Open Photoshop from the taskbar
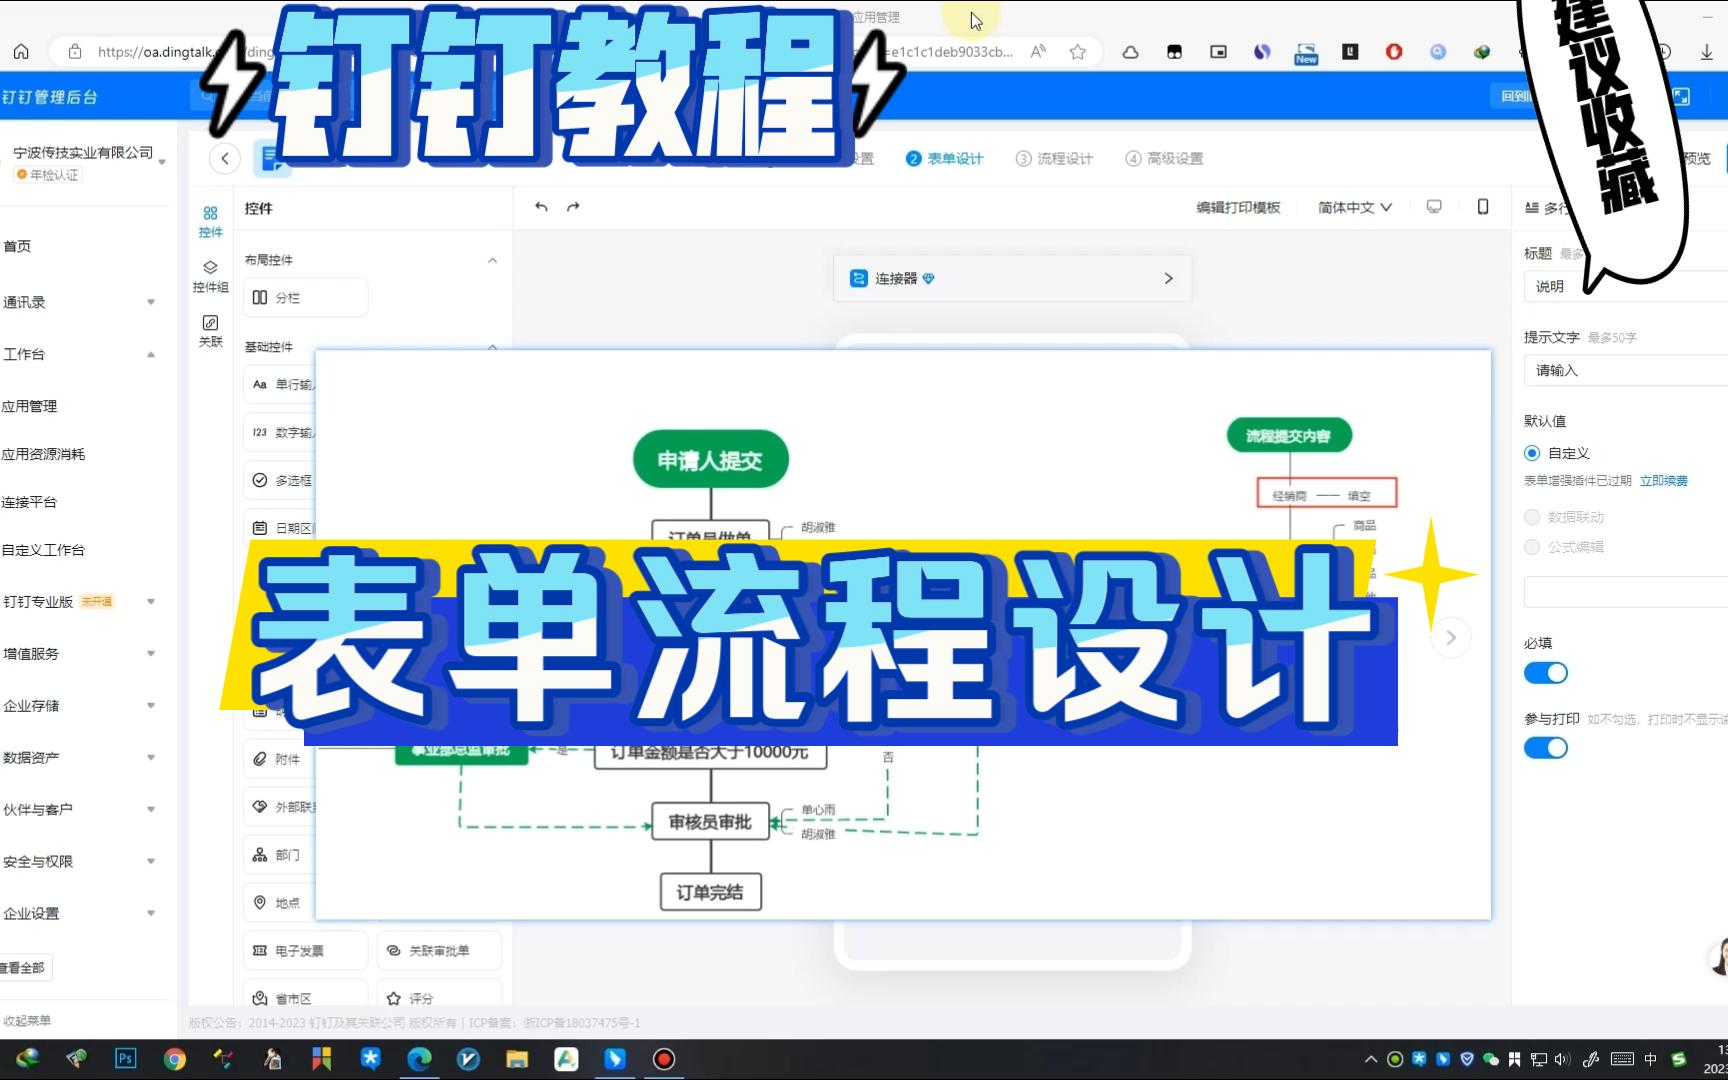The image size is (1728, 1080). coord(126,1059)
